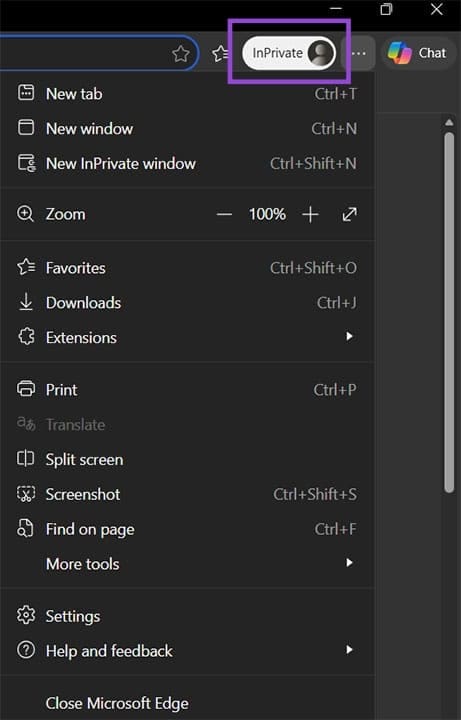This screenshot has width=461, height=720.
Task: Open Settings in the menu
Action: click(x=186, y=616)
